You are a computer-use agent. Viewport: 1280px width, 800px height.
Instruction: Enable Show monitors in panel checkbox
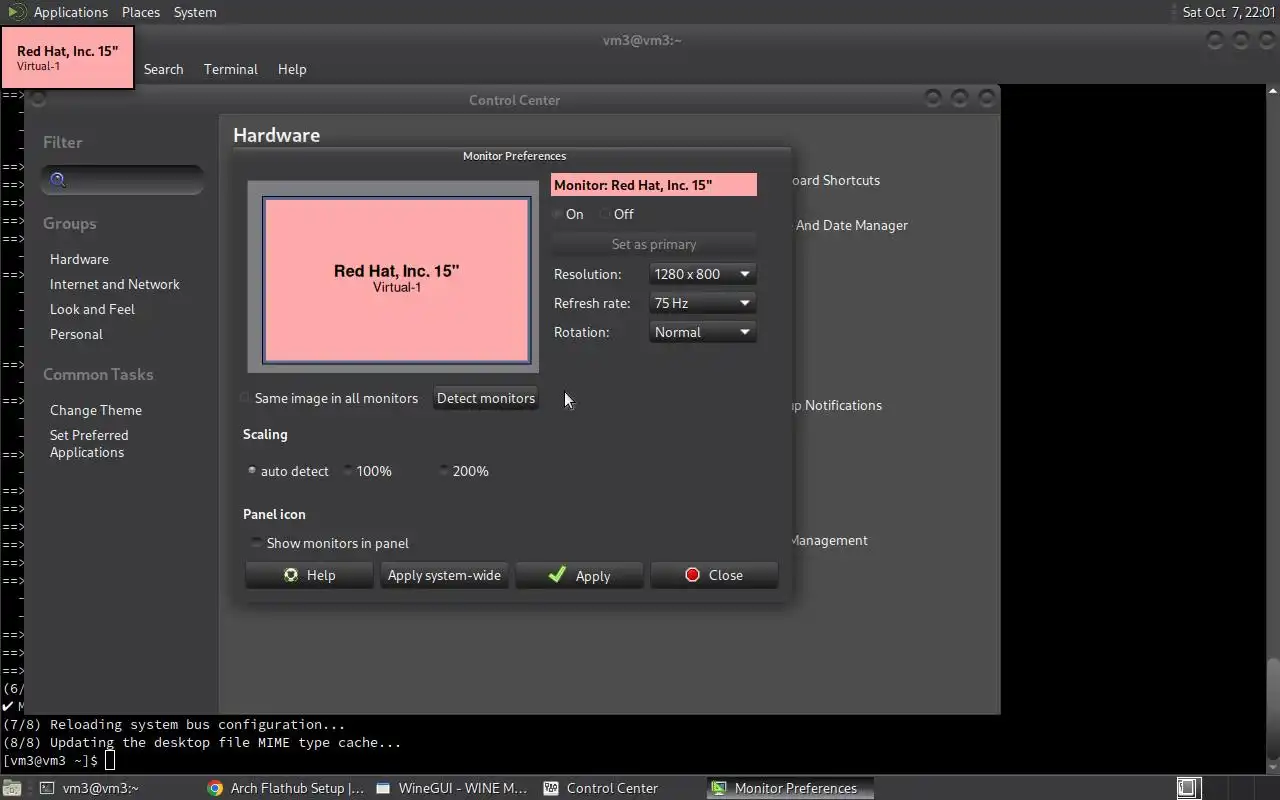[x=257, y=543]
